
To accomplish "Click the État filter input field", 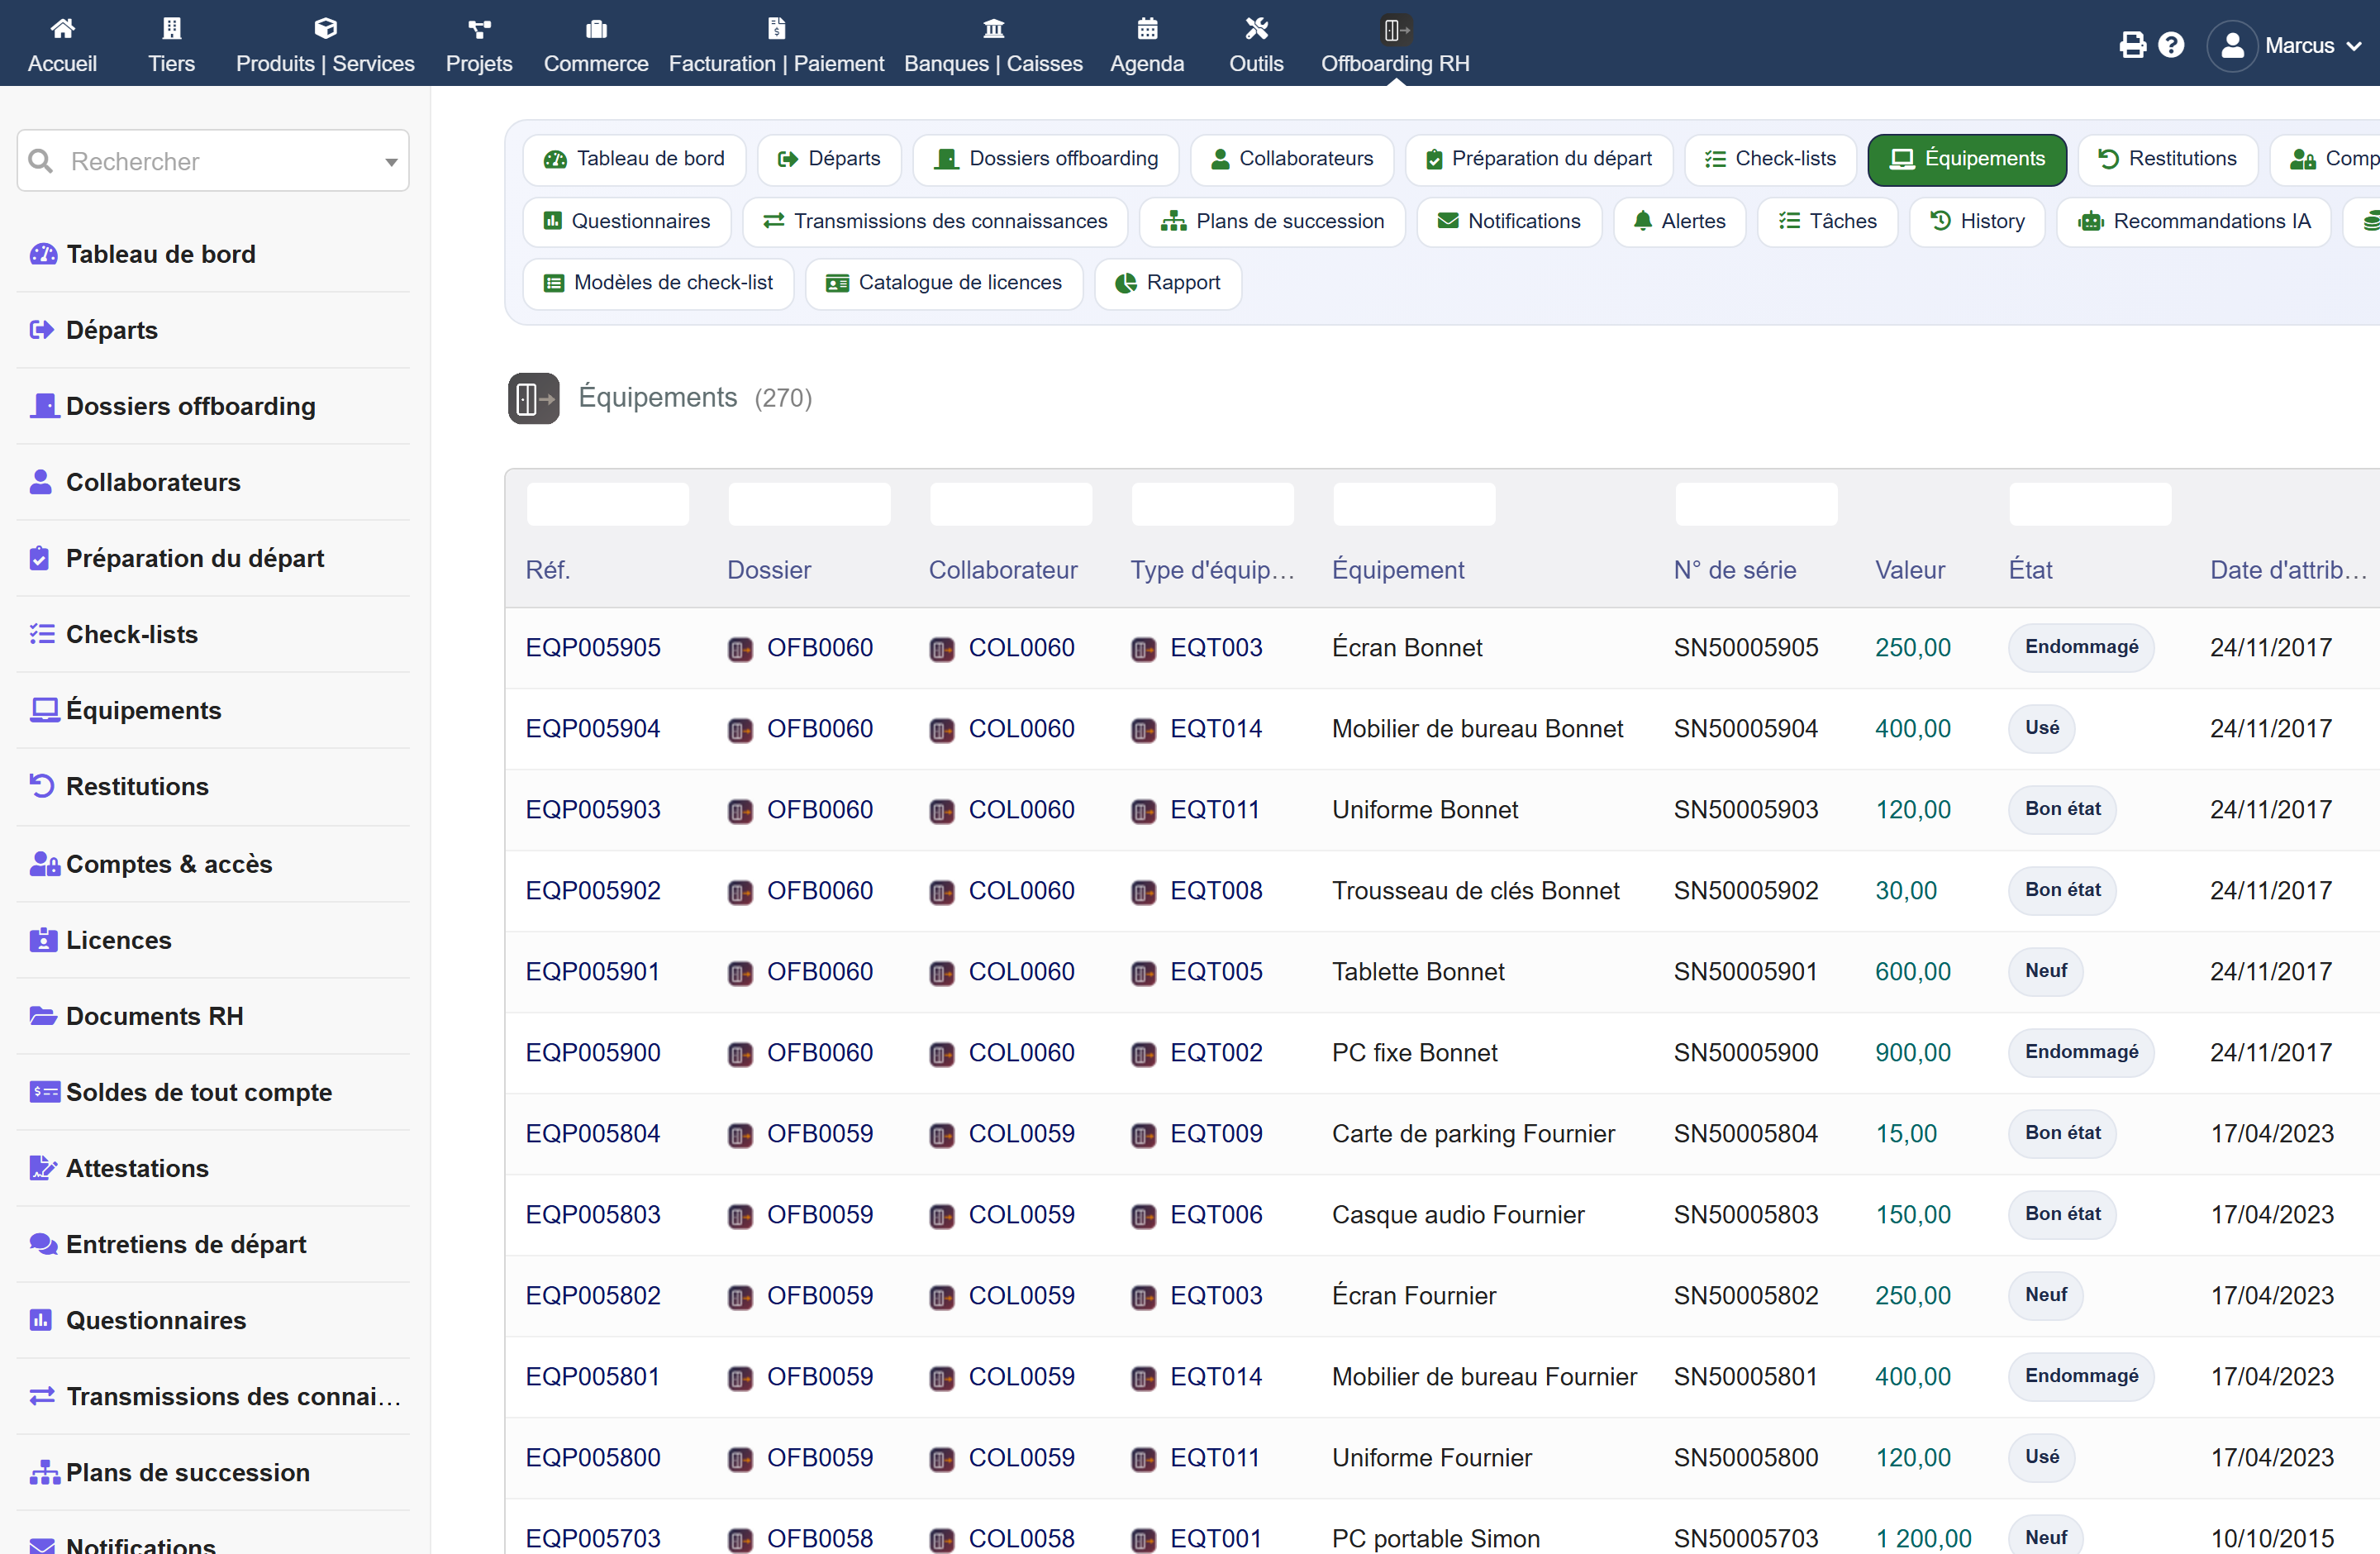I will click(x=2091, y=505).
